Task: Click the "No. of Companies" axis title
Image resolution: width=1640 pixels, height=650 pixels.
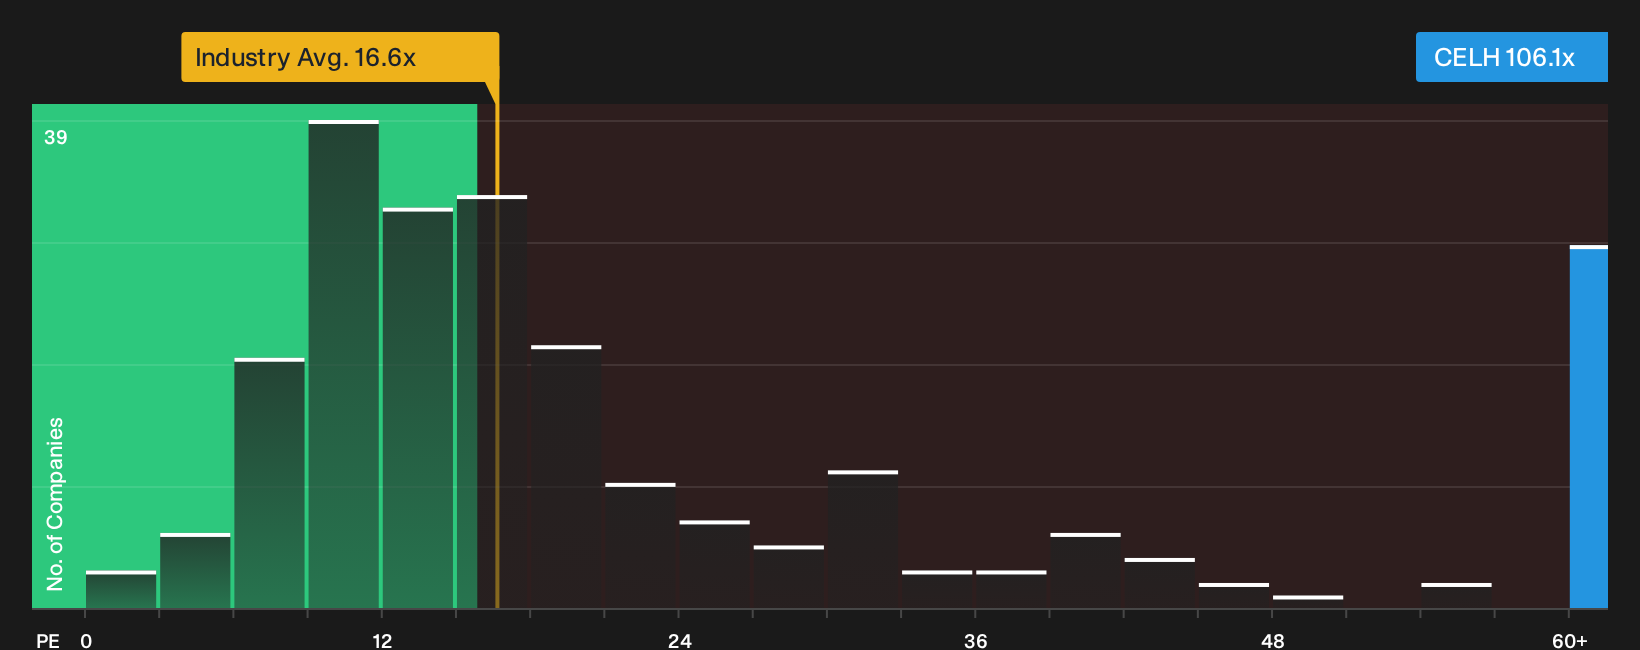Action: pos(55,504)
